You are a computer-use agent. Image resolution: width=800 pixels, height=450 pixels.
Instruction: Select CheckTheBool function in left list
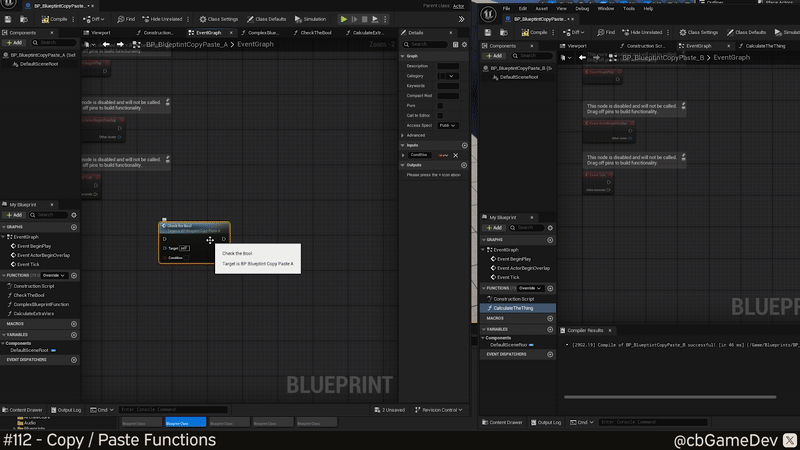coord(29,295)
